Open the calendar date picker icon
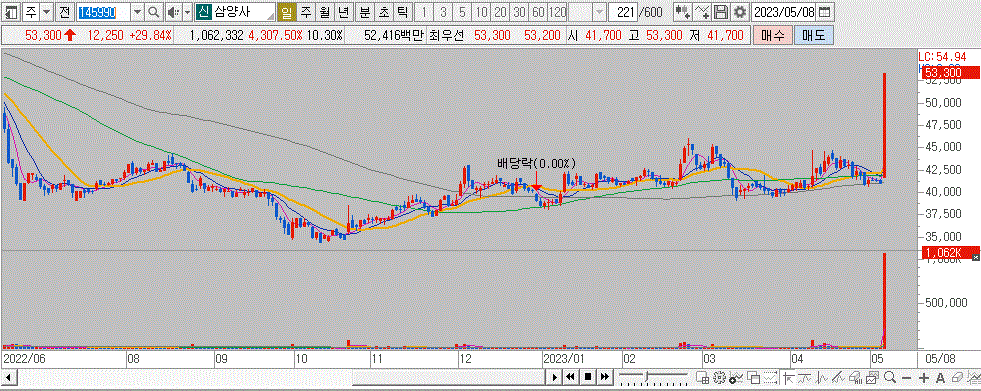Screen dimensions: 981x391 825,11
